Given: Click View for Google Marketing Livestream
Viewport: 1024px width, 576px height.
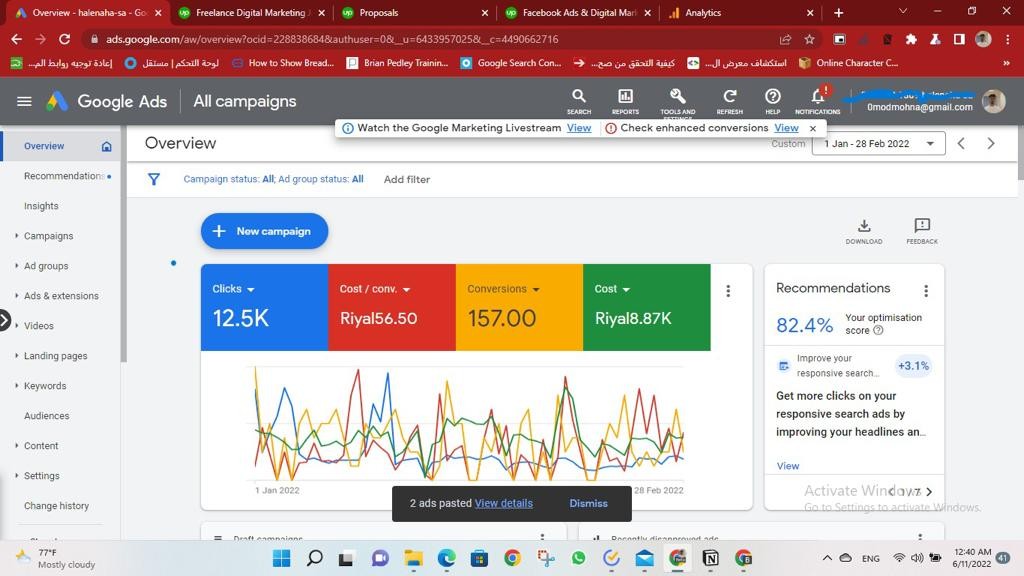Looking at the screenshot, I should point(579,128).
